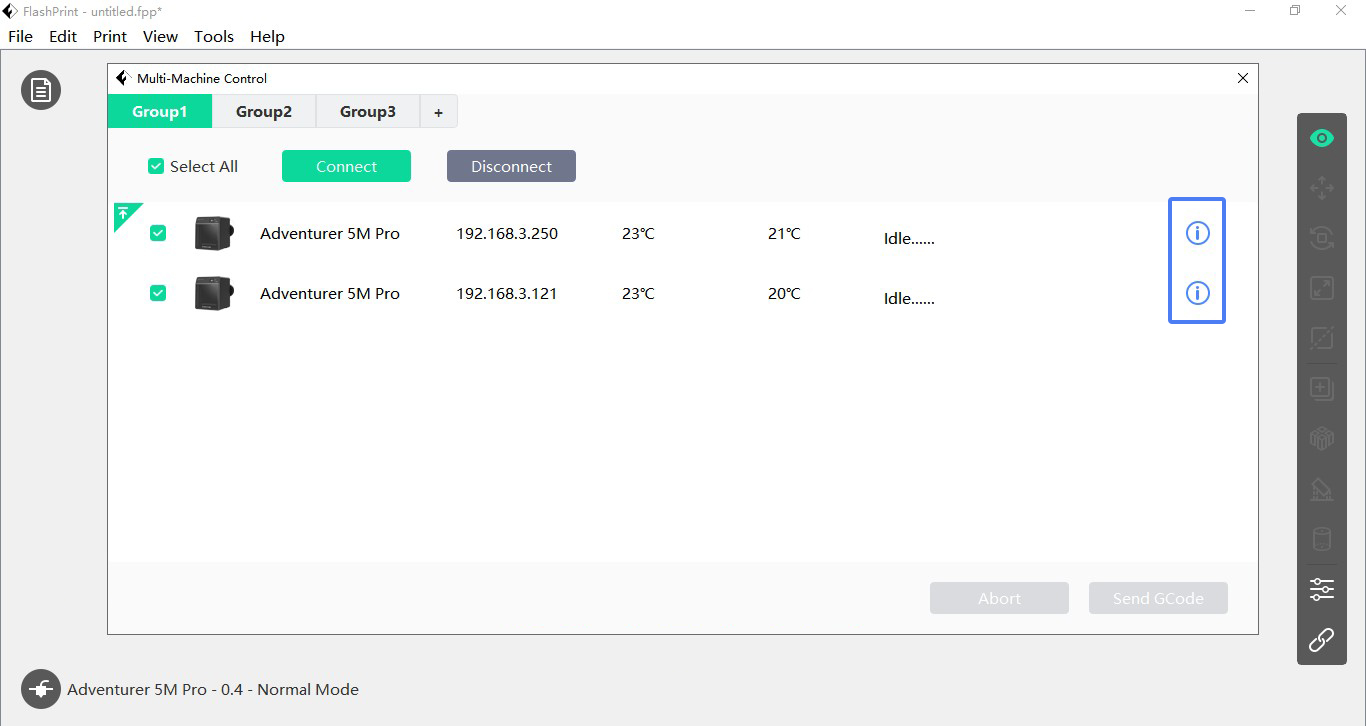
Task: Click IP address 192.168.3.250
Action: [507, 233]
